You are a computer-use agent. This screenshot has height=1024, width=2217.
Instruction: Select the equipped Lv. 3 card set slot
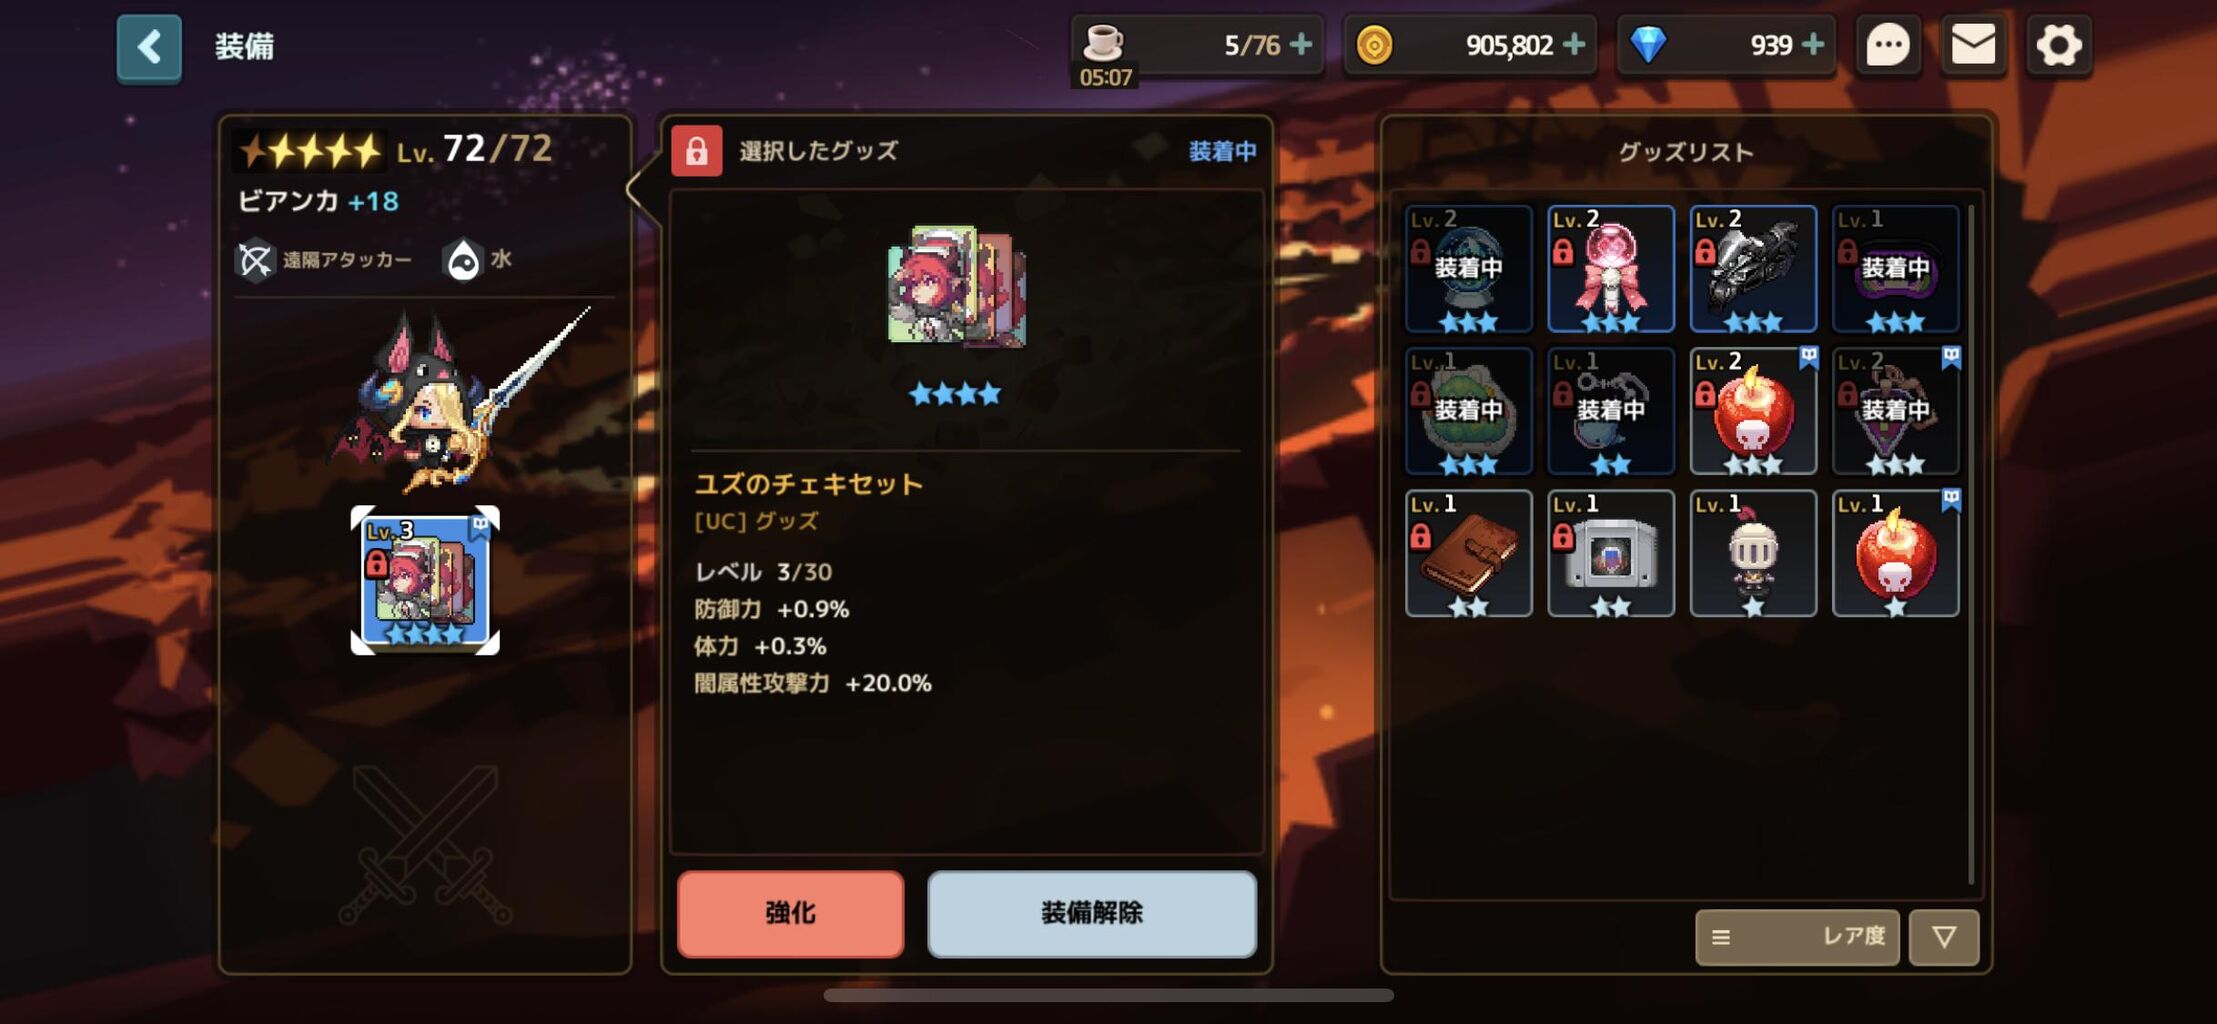point(425,581)
